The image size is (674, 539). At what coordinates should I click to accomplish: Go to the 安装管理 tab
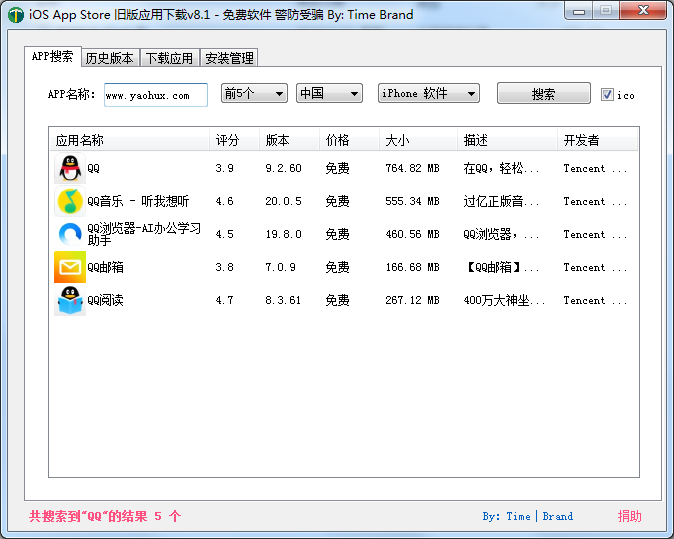click(229, 58)
